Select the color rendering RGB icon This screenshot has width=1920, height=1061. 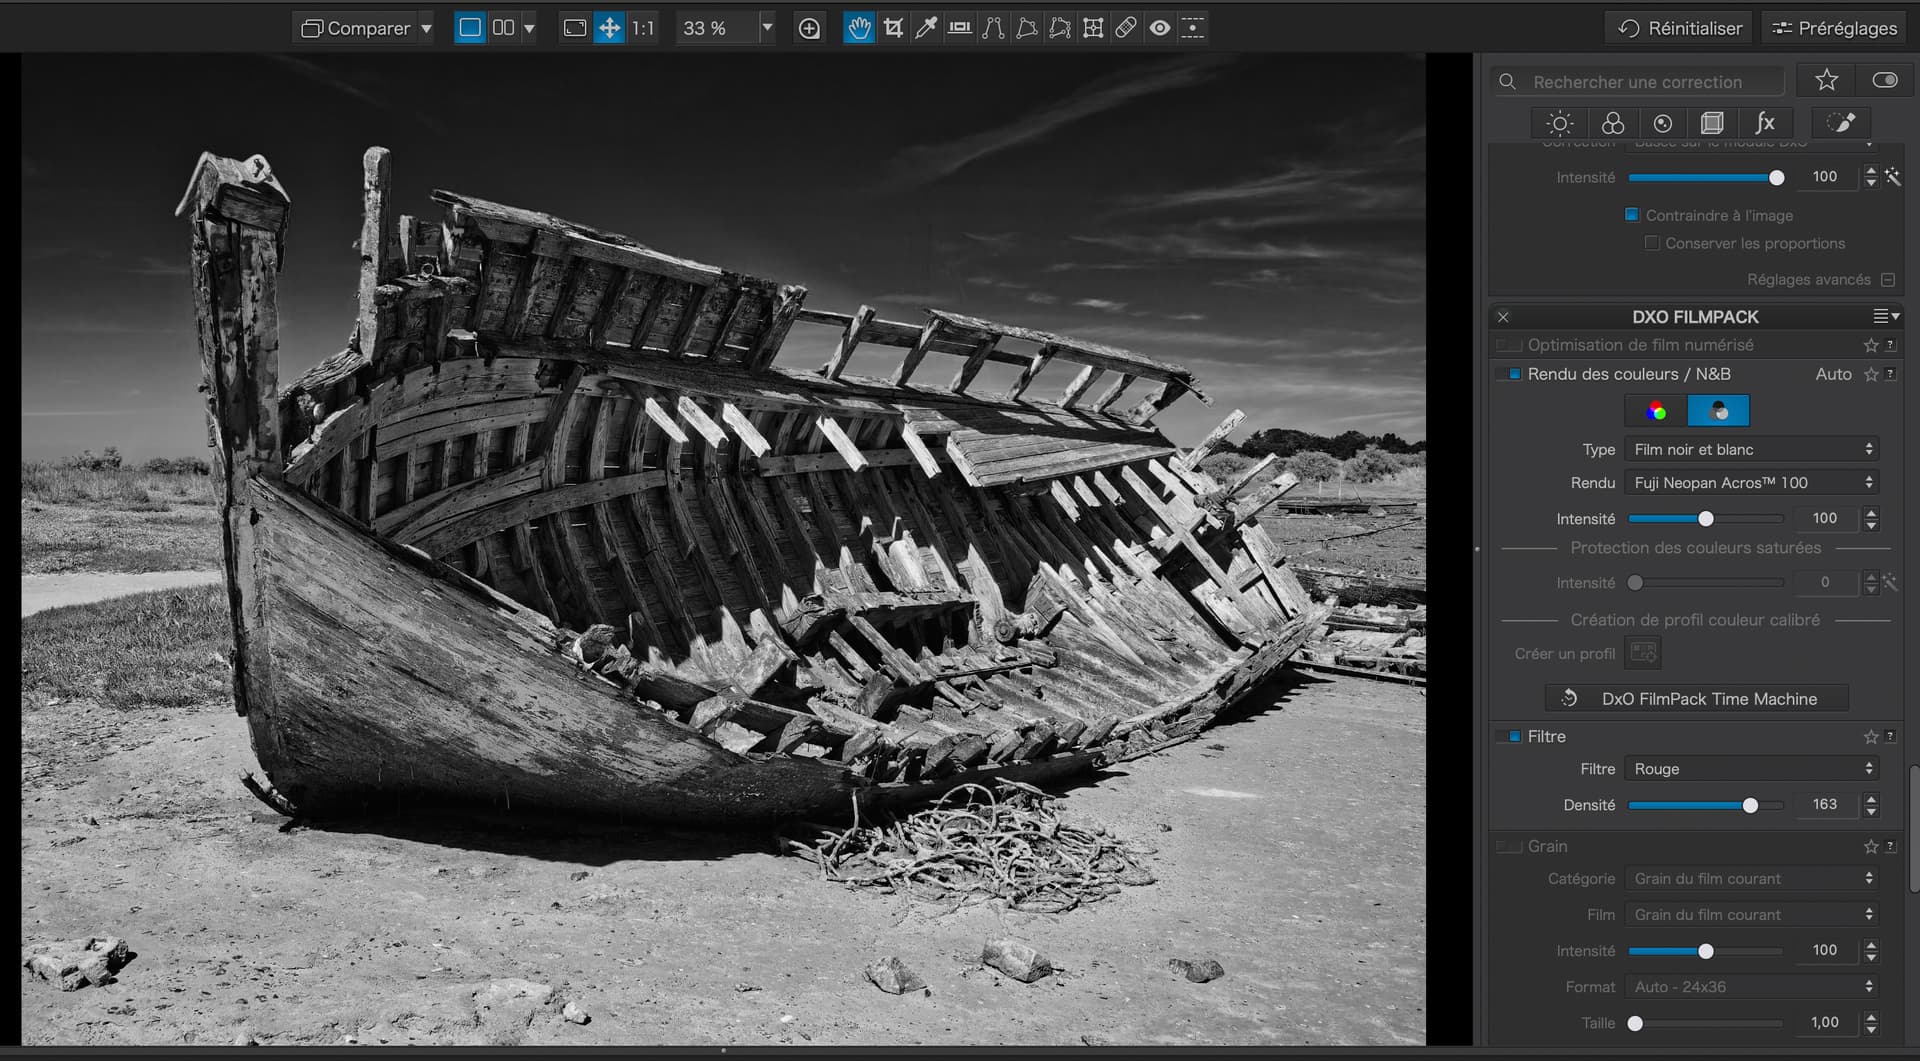(1656, 410)
